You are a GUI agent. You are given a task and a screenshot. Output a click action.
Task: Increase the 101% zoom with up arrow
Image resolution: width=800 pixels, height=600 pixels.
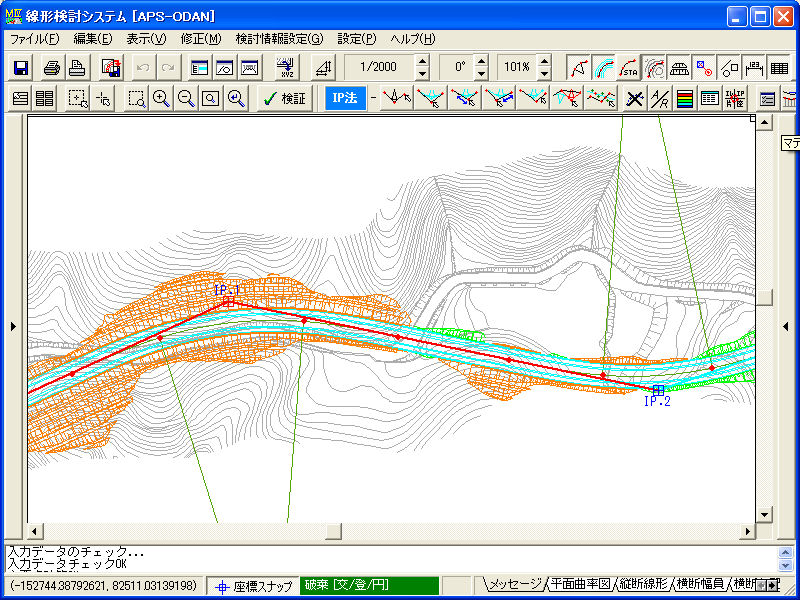544,62
